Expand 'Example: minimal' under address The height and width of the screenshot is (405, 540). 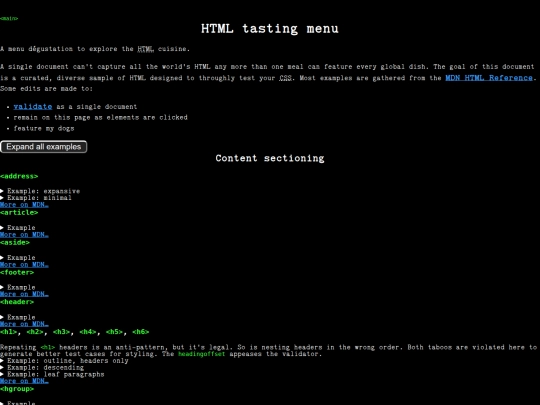(x=36, y=198)
